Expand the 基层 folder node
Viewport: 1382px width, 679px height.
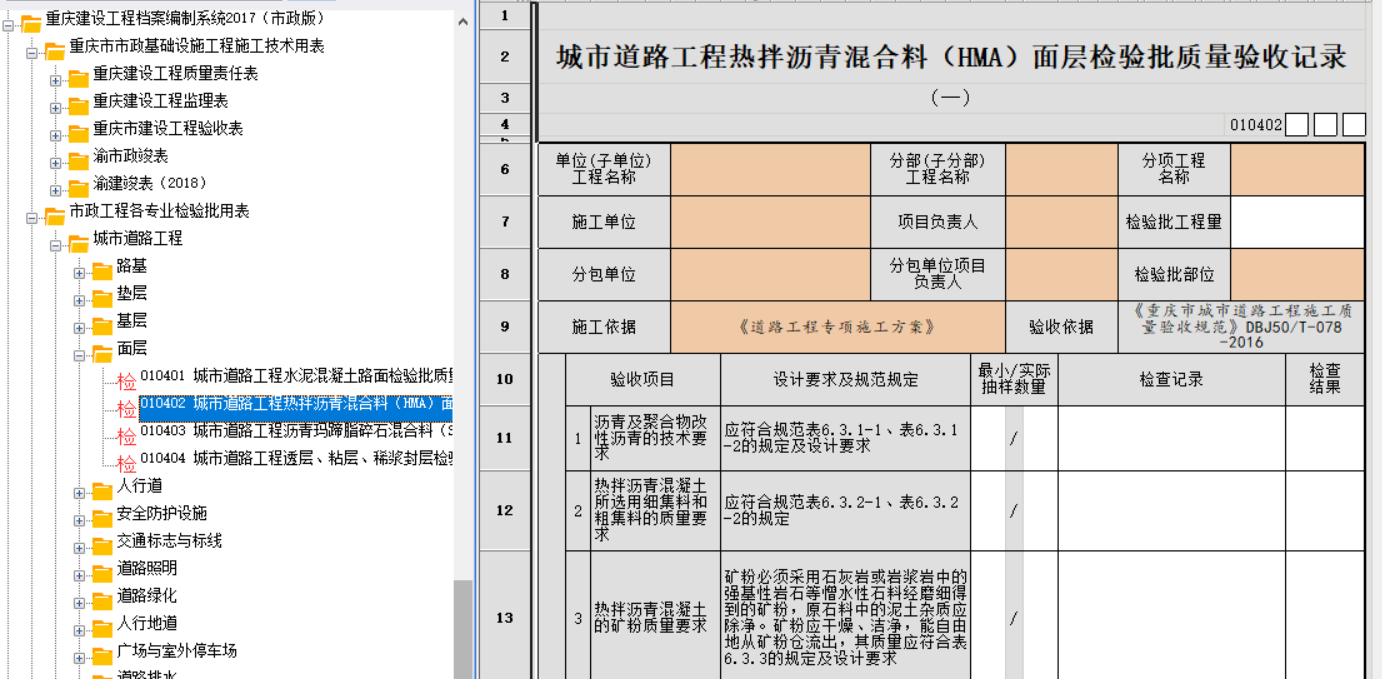click(x=79, y=327)
